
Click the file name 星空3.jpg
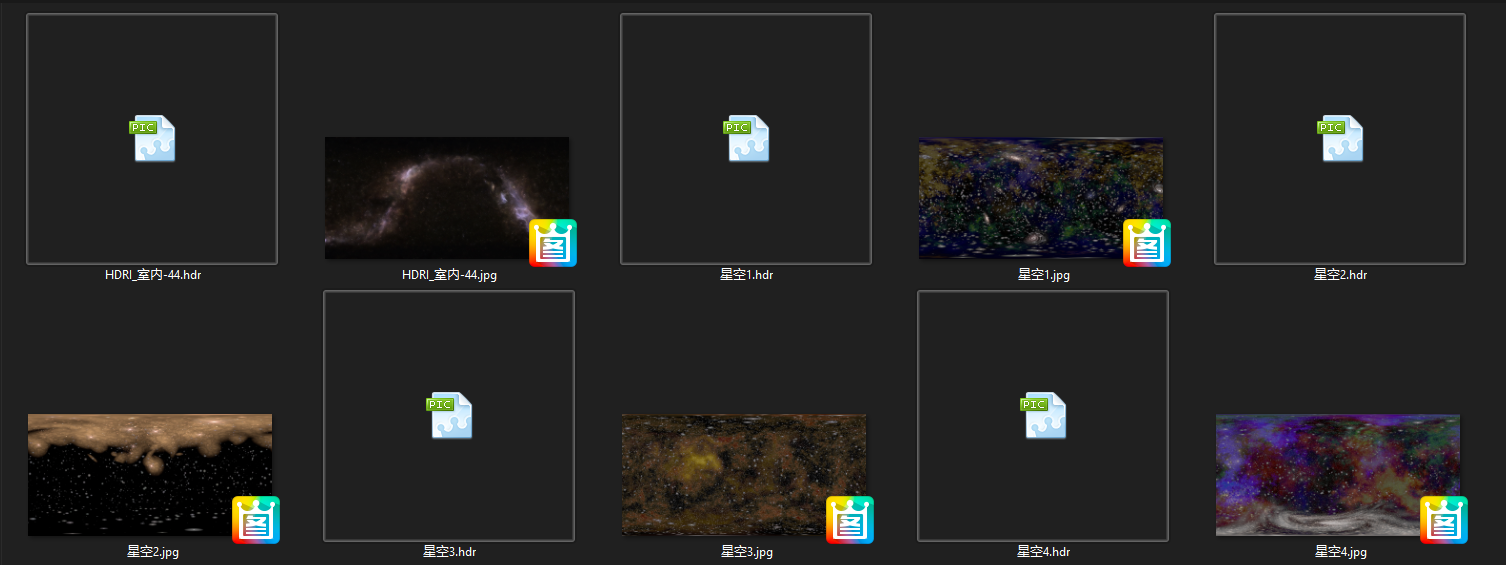click(747, 551)
